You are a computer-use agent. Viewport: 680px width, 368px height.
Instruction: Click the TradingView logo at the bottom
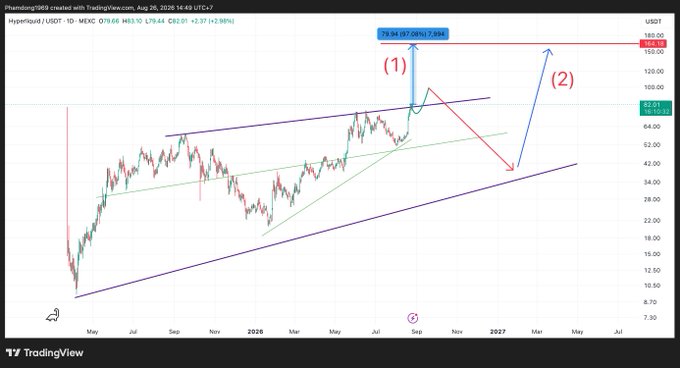(45, 353)
